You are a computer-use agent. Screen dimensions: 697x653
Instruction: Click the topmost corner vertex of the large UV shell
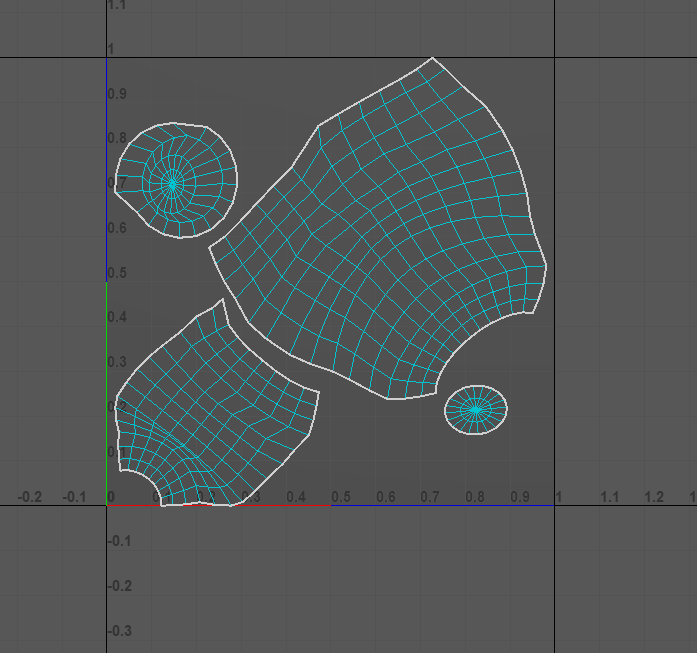[432, 58]
